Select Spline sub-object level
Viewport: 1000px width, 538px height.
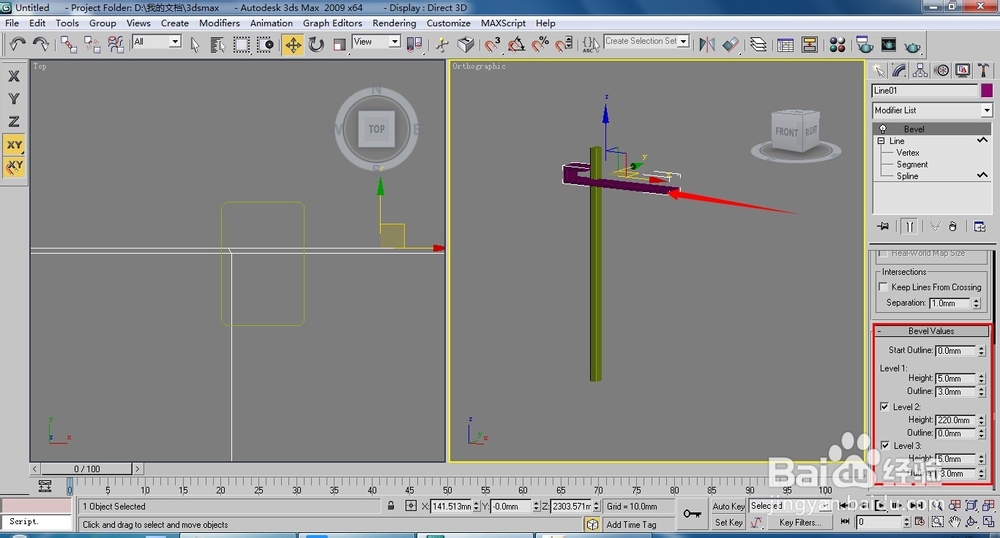(x=907, y=176)
